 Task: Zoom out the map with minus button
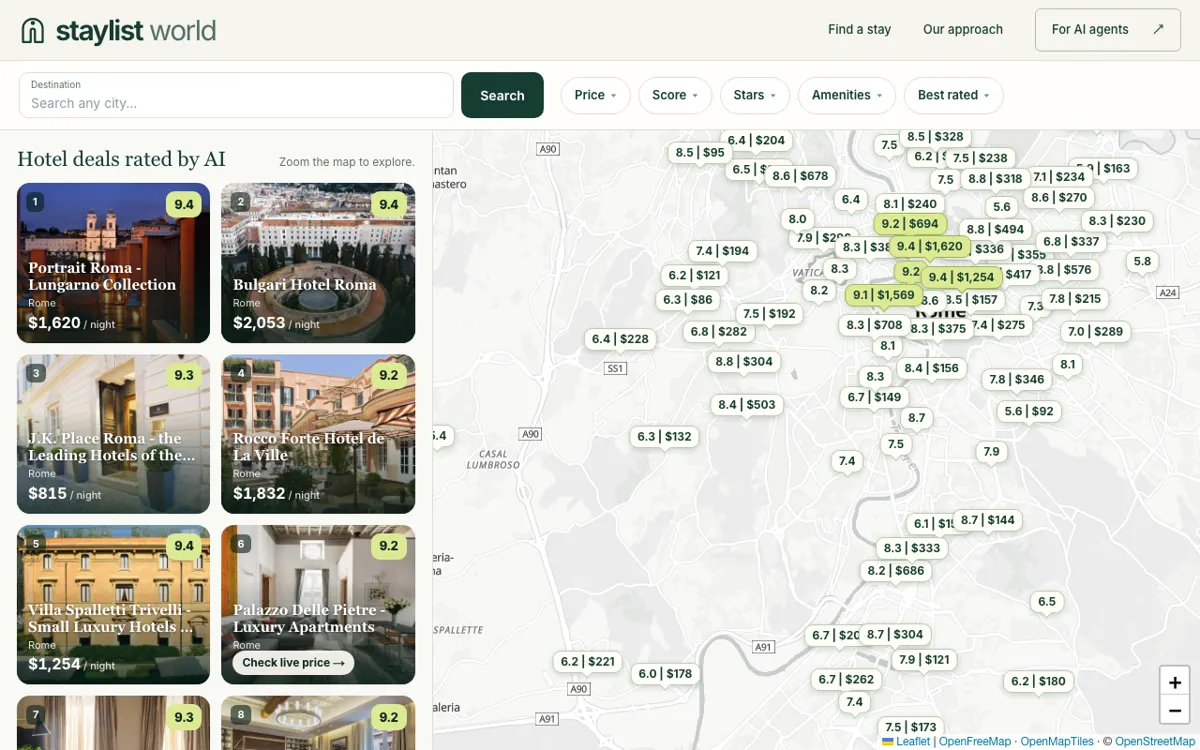tap(1174, 711)
